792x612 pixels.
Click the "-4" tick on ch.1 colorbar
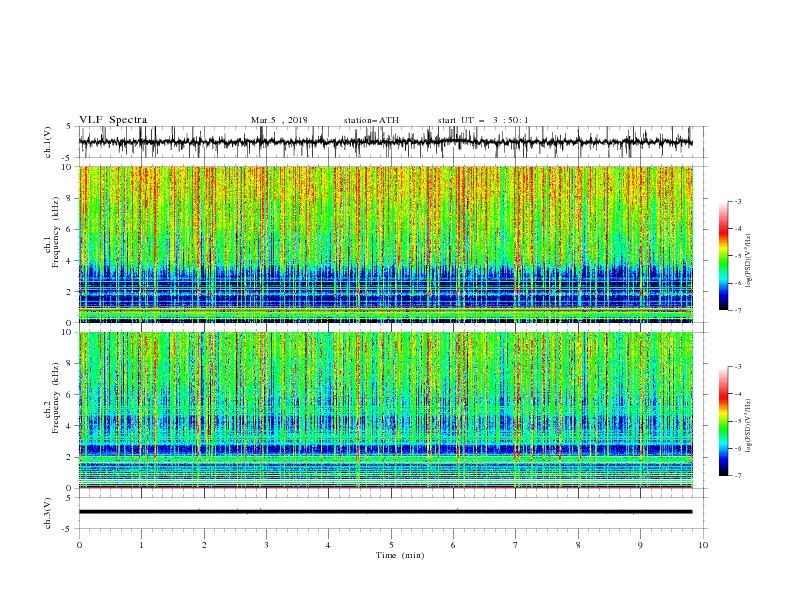737,229
